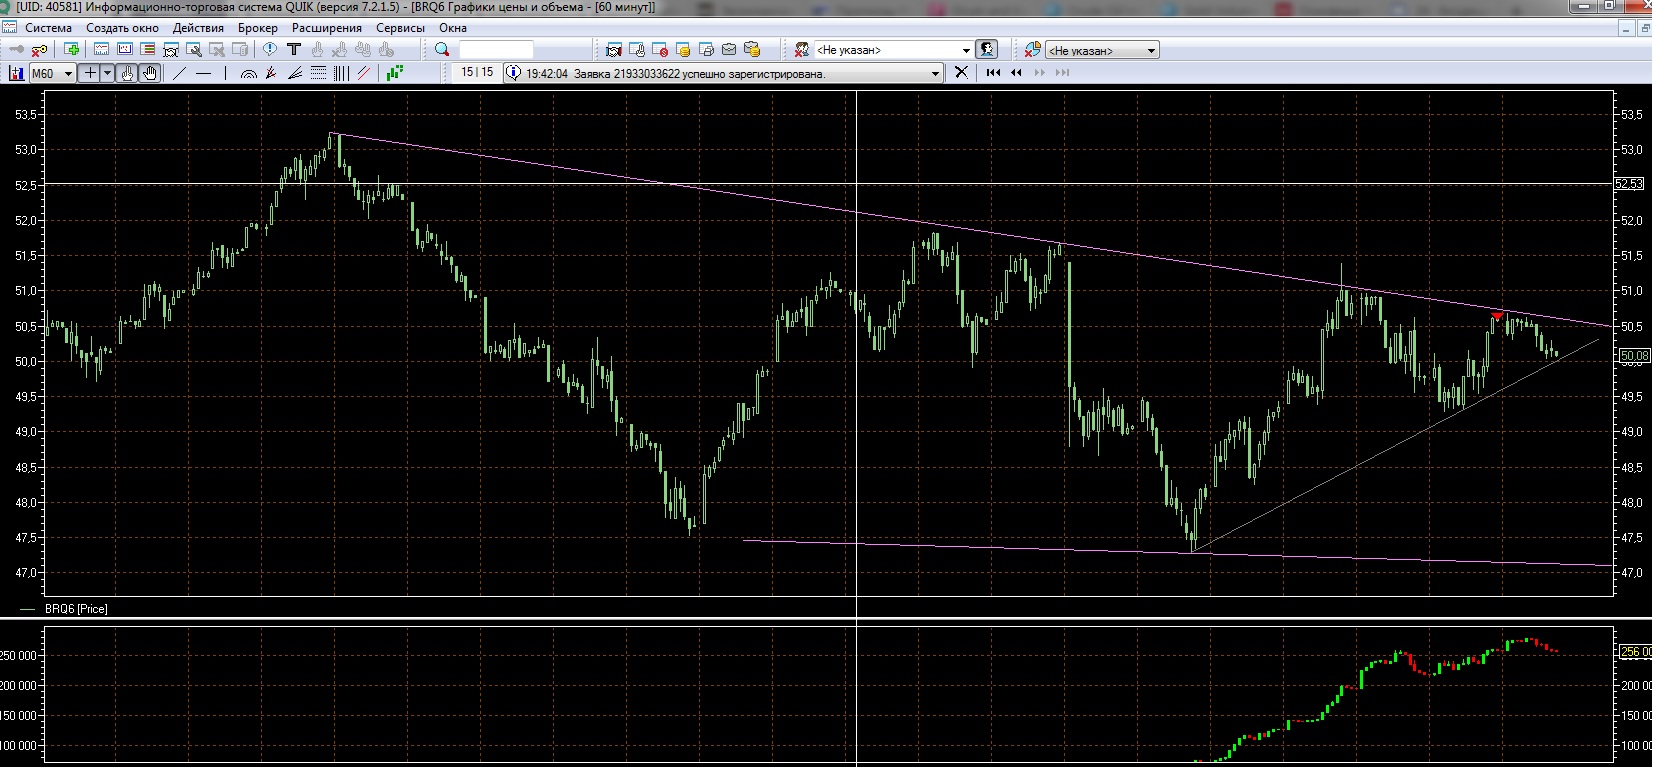Open the Действия menu
Viewport: 1654px width, 768px height.
coord(198,28)
